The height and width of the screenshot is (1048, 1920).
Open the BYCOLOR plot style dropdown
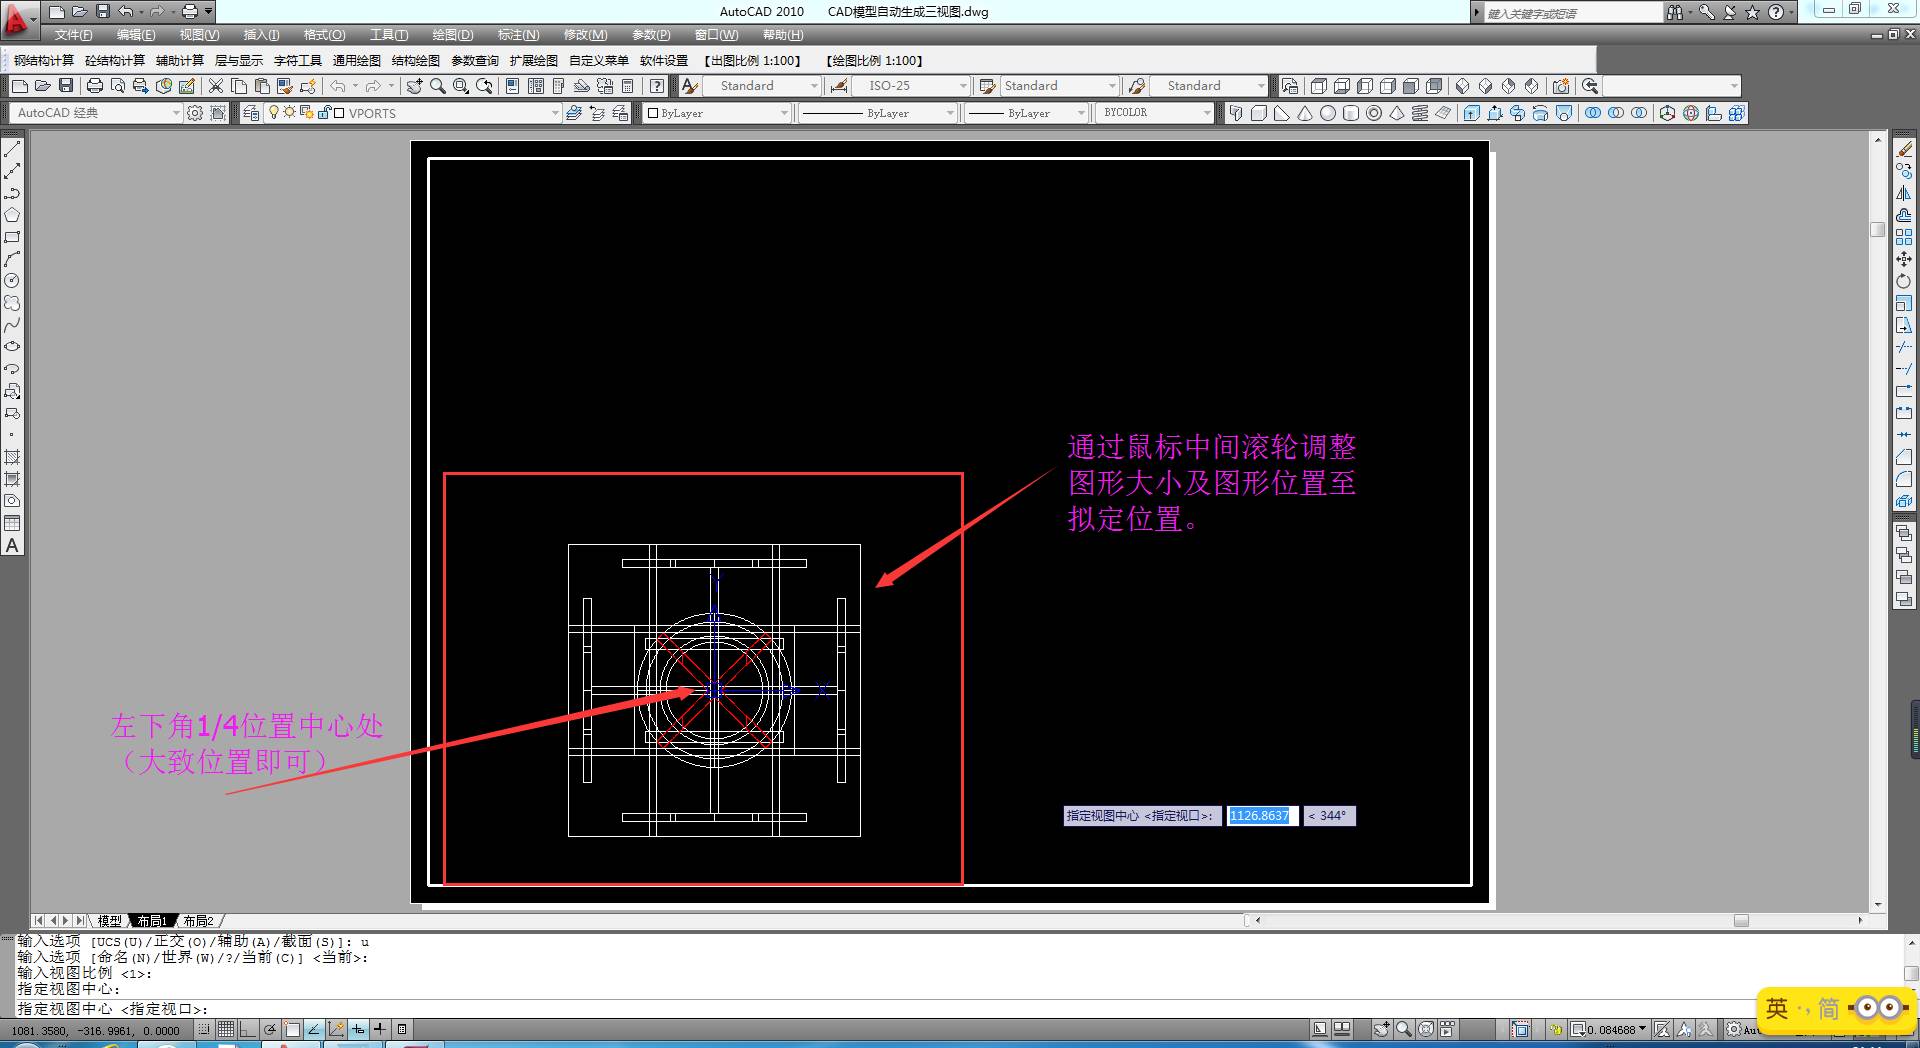pos(1155,113)
